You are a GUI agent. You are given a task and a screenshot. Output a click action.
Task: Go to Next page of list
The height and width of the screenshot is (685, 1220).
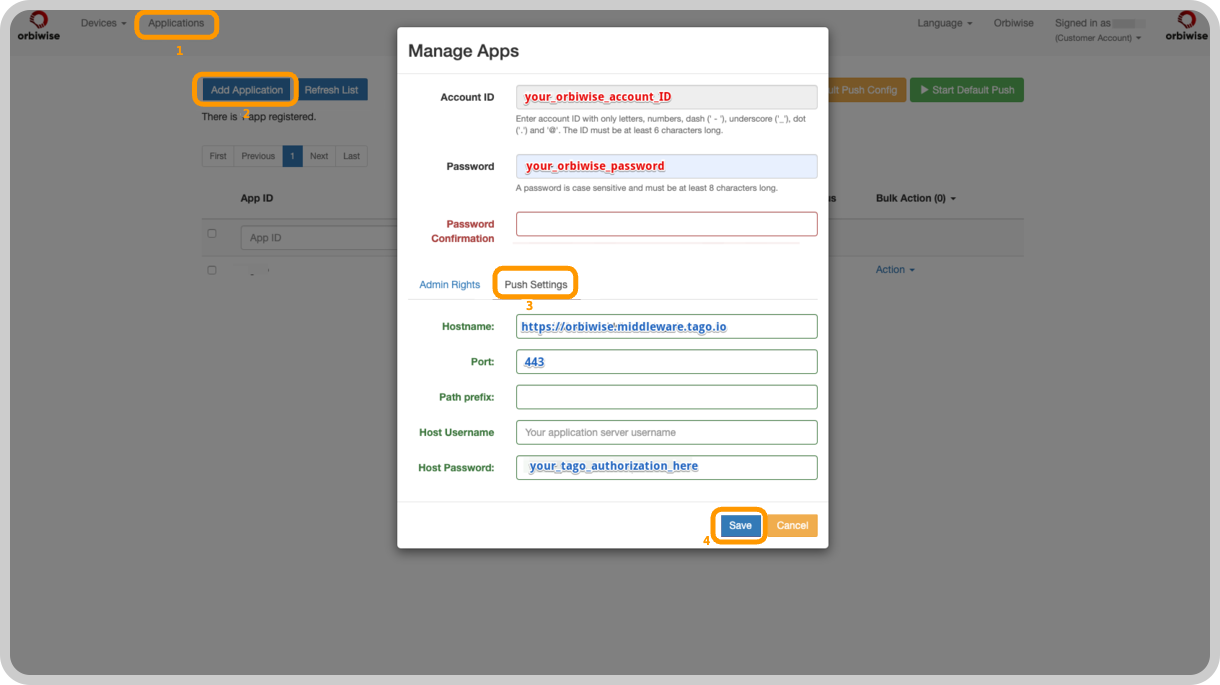(319, 156)
